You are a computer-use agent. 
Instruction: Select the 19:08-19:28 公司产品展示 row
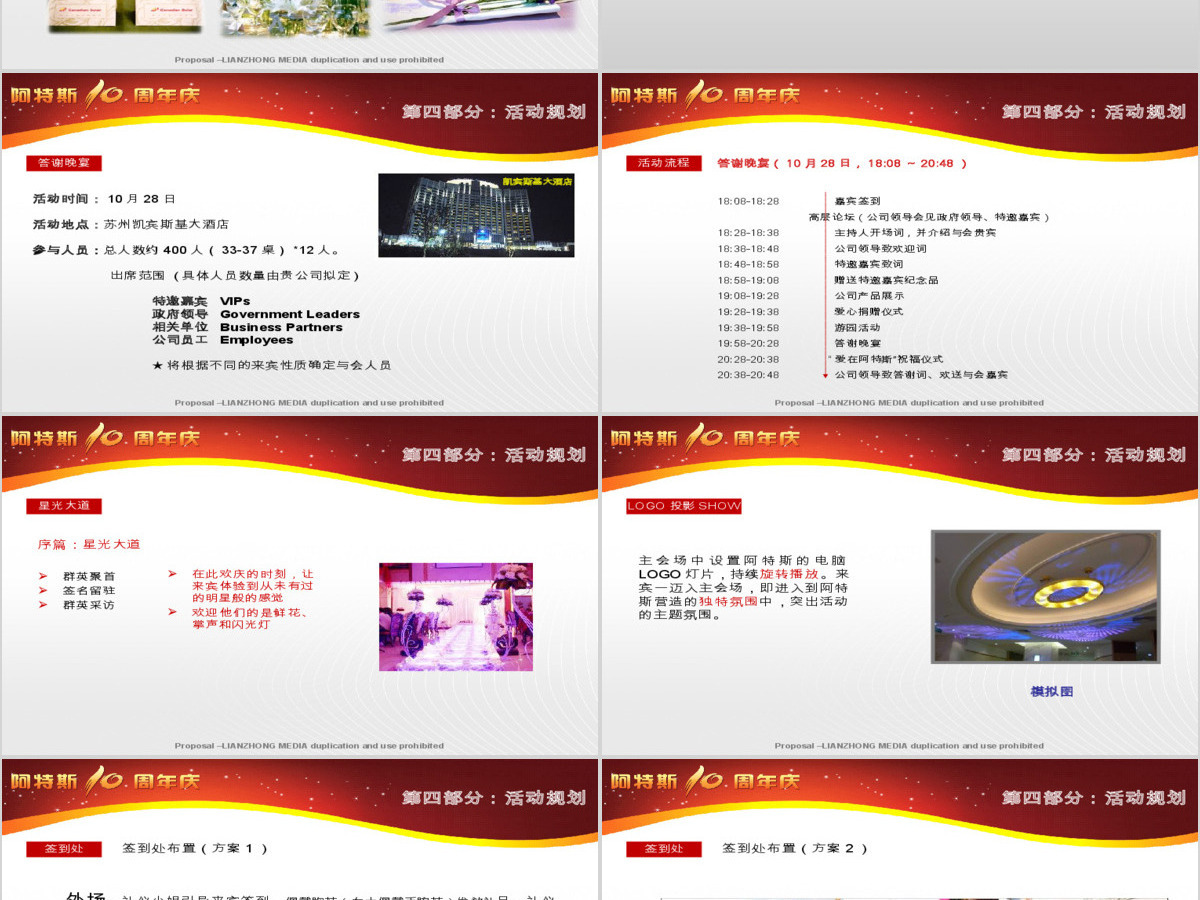(x=810, y=296)
